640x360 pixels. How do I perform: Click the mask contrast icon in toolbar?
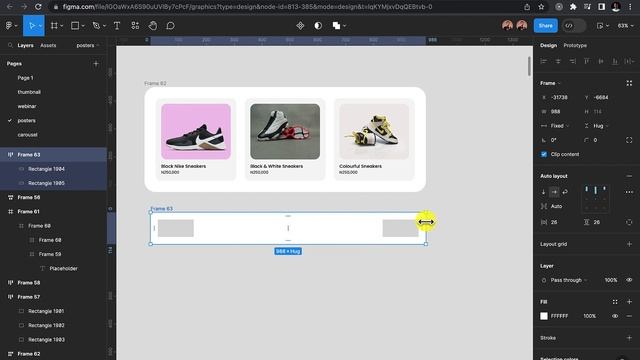click(318, 26)
